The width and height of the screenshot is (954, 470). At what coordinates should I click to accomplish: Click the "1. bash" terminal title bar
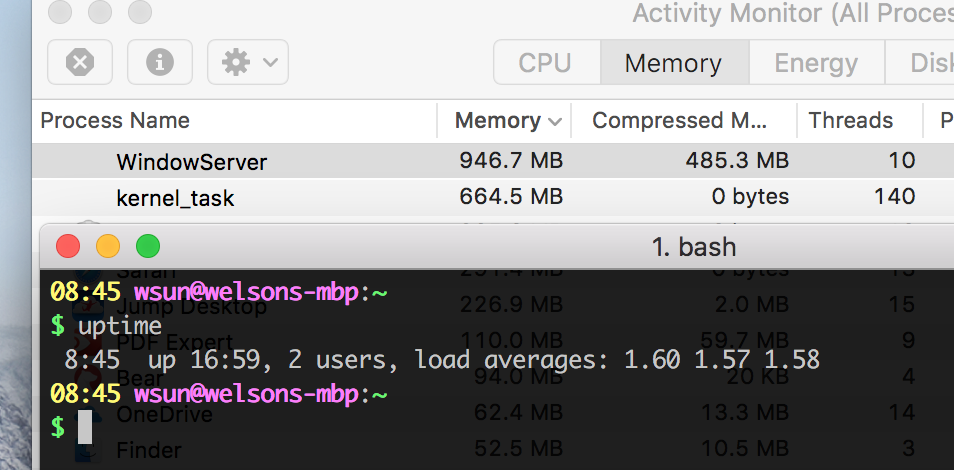click(694, 246)
